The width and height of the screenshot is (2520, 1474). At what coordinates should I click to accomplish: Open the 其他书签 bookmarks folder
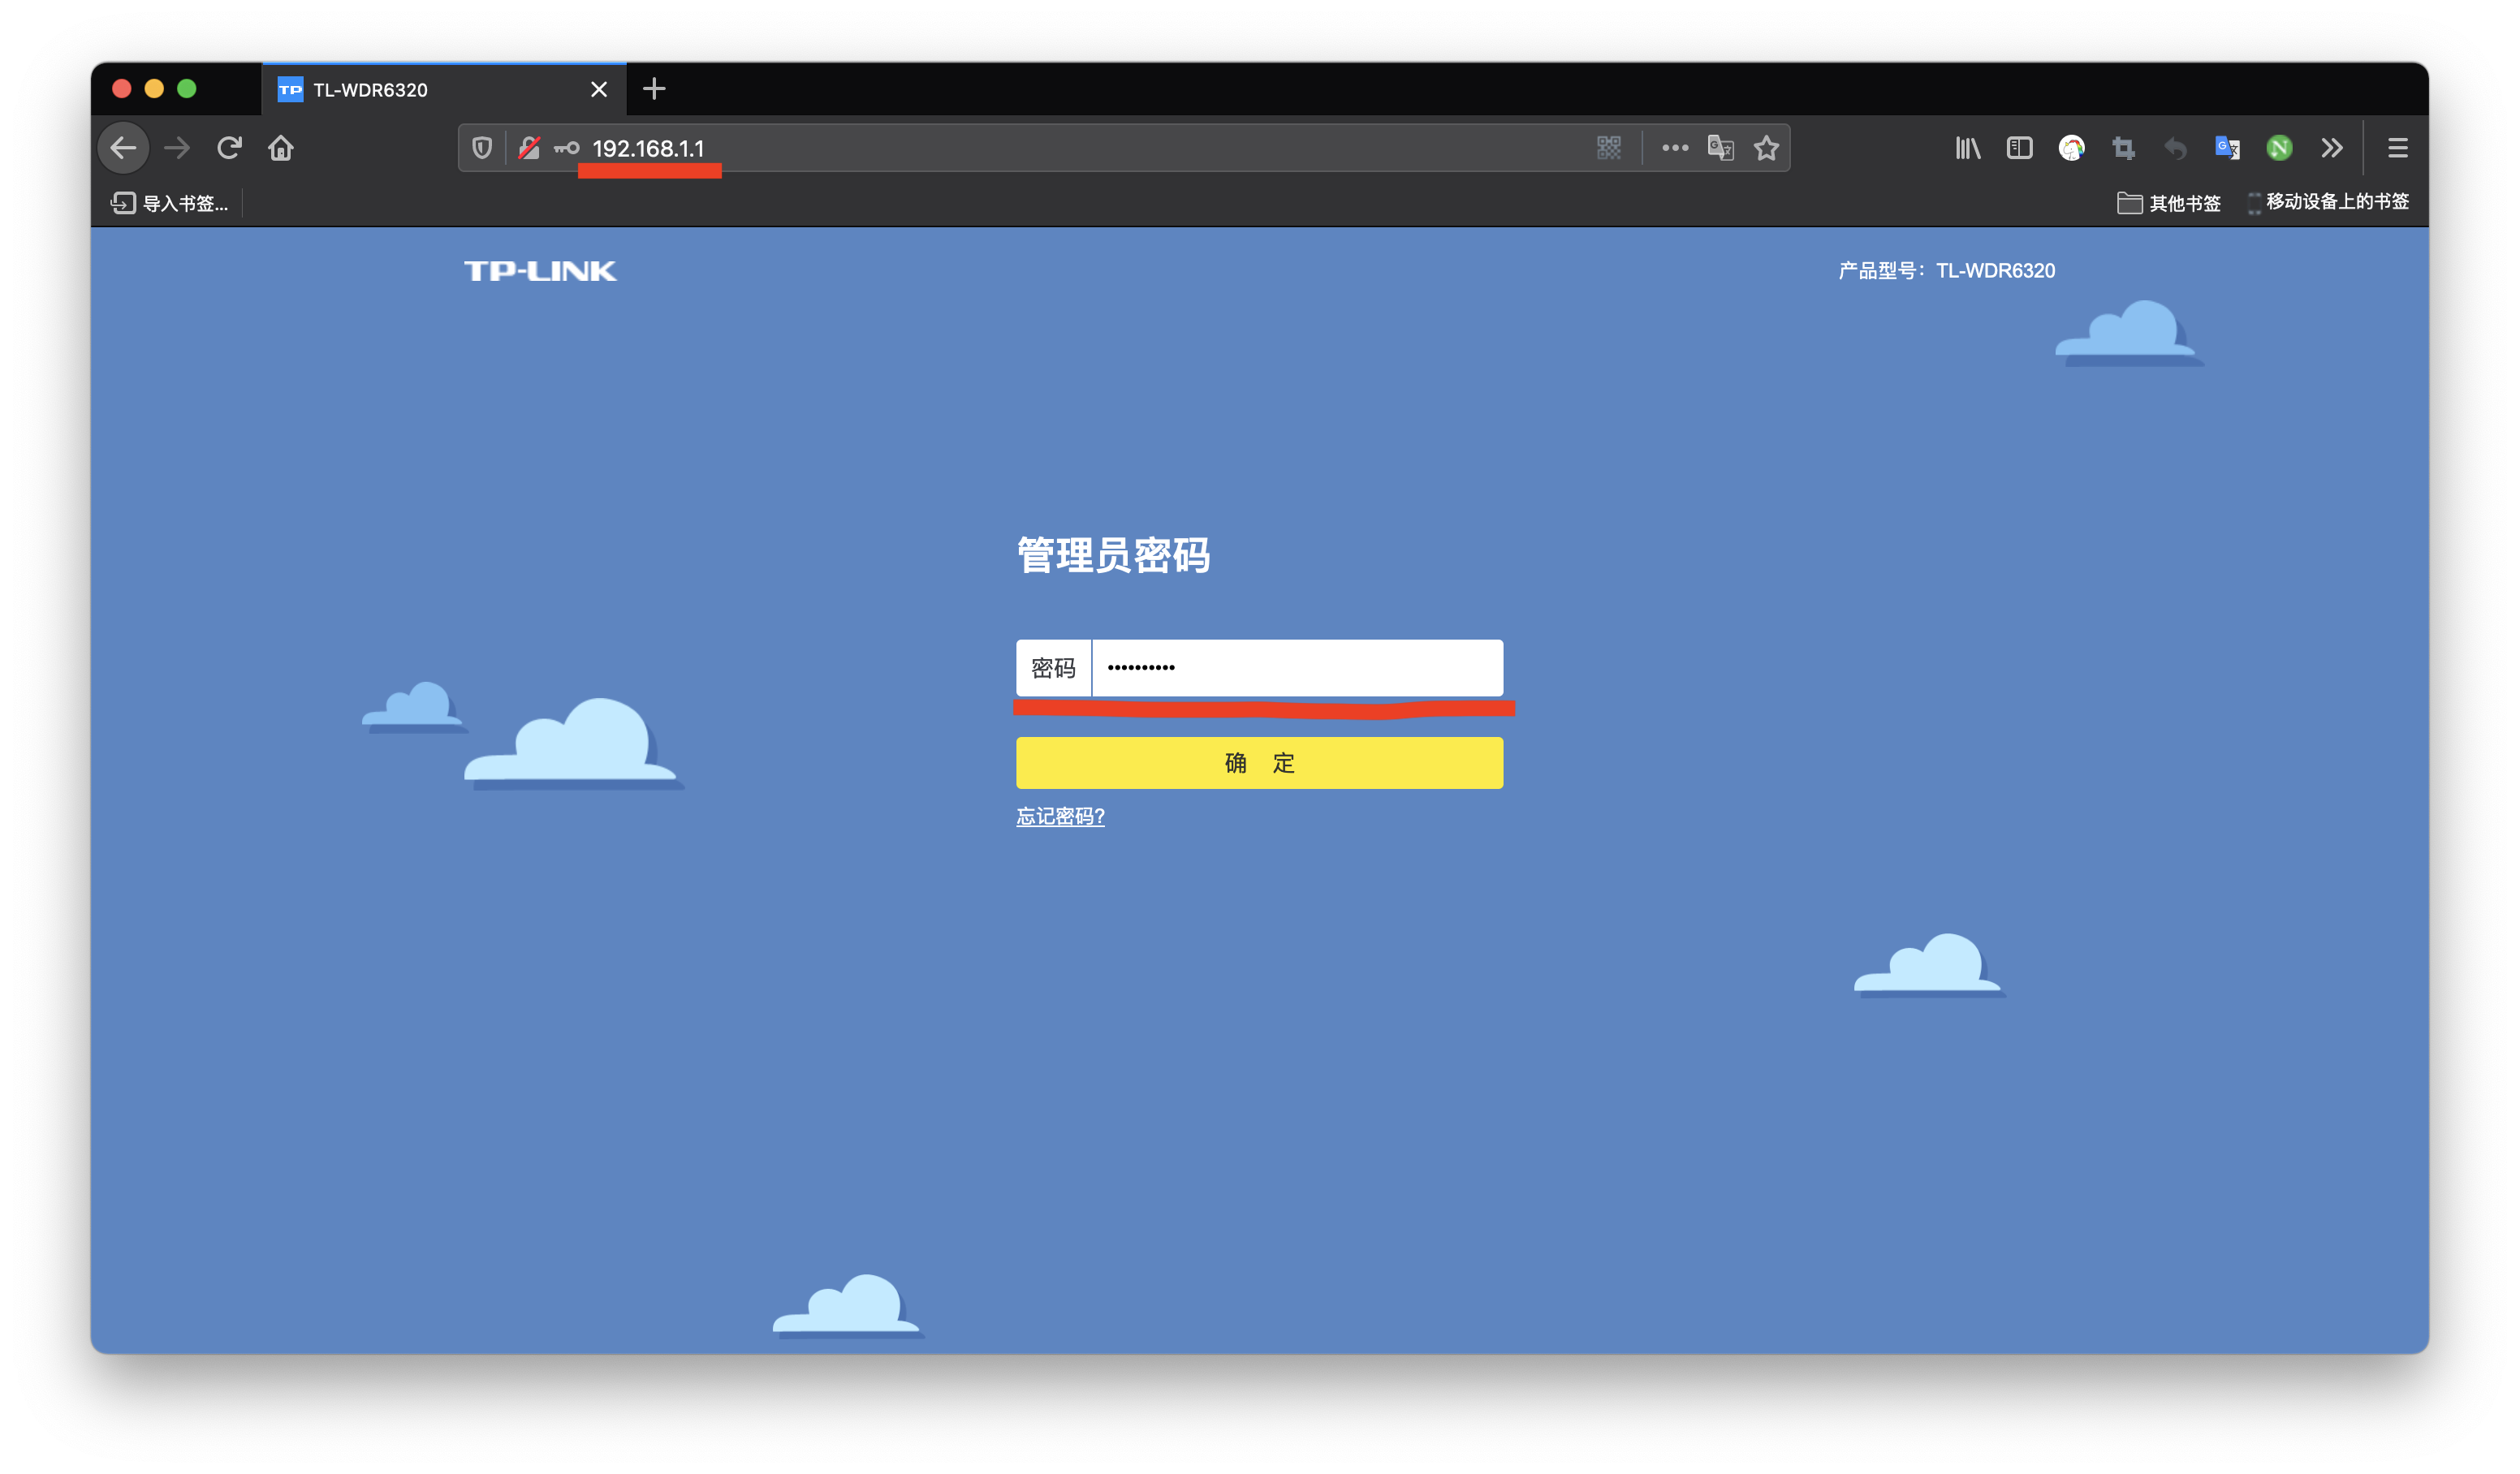tap(2168, 203)
